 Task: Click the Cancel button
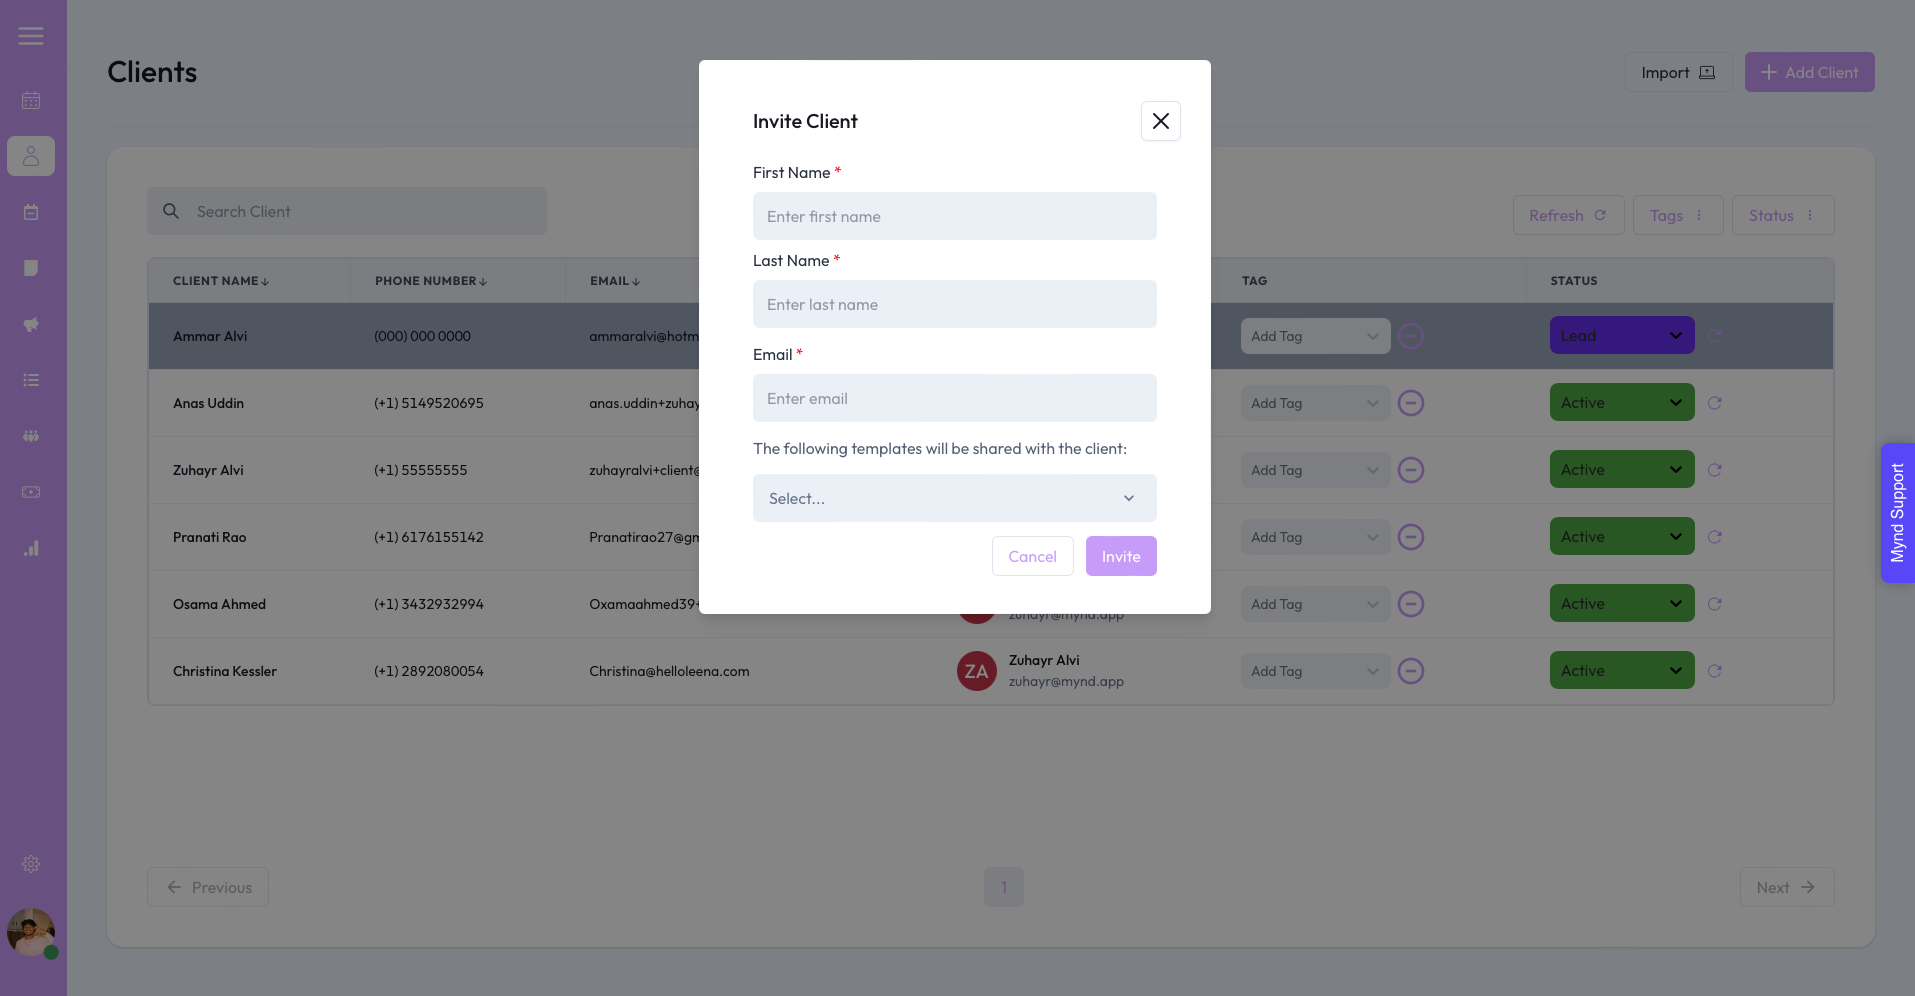click(x=1032, y=556)
